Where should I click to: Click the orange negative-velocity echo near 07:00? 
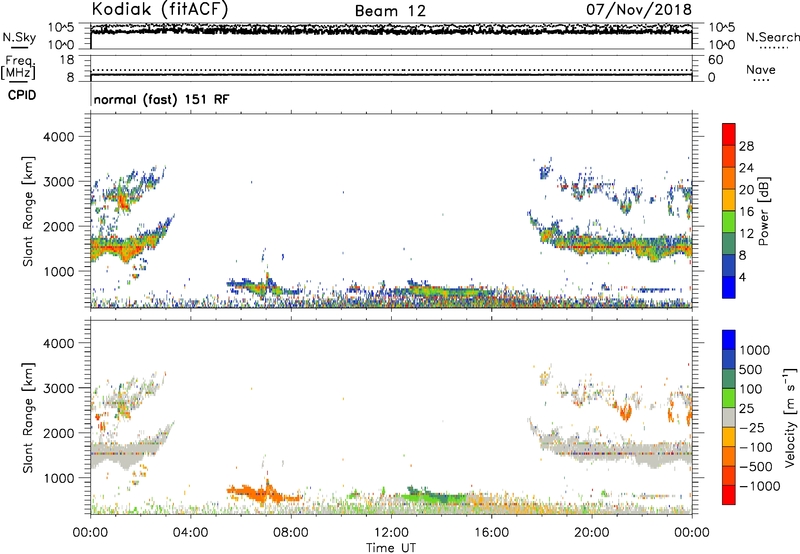265,494
